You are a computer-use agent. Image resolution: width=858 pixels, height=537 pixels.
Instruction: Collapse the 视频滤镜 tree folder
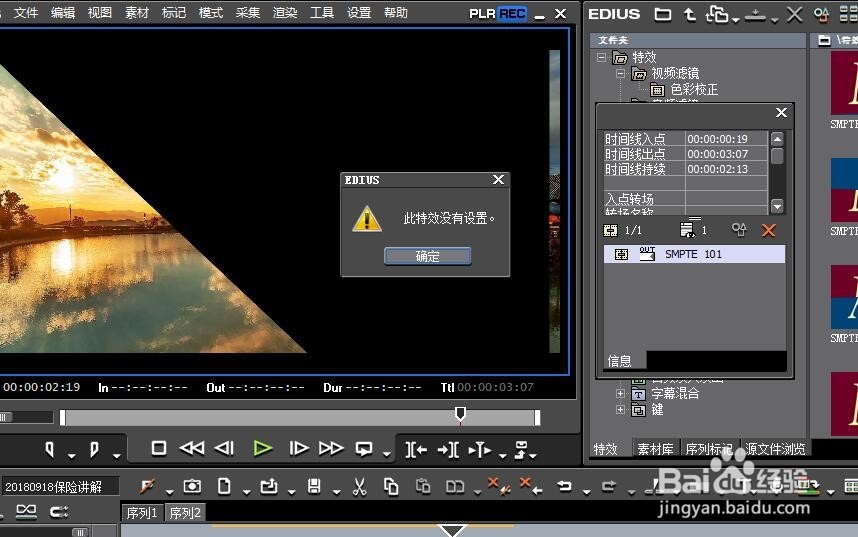(x=620, y=73)
